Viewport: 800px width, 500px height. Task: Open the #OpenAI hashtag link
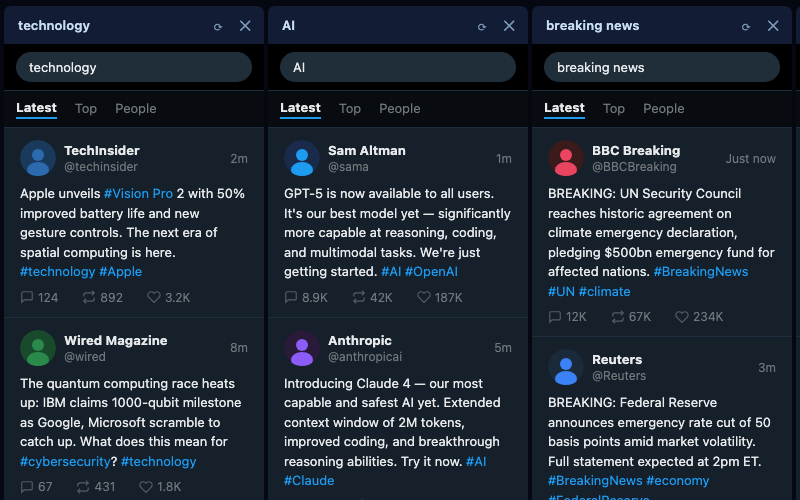point(431,272)
